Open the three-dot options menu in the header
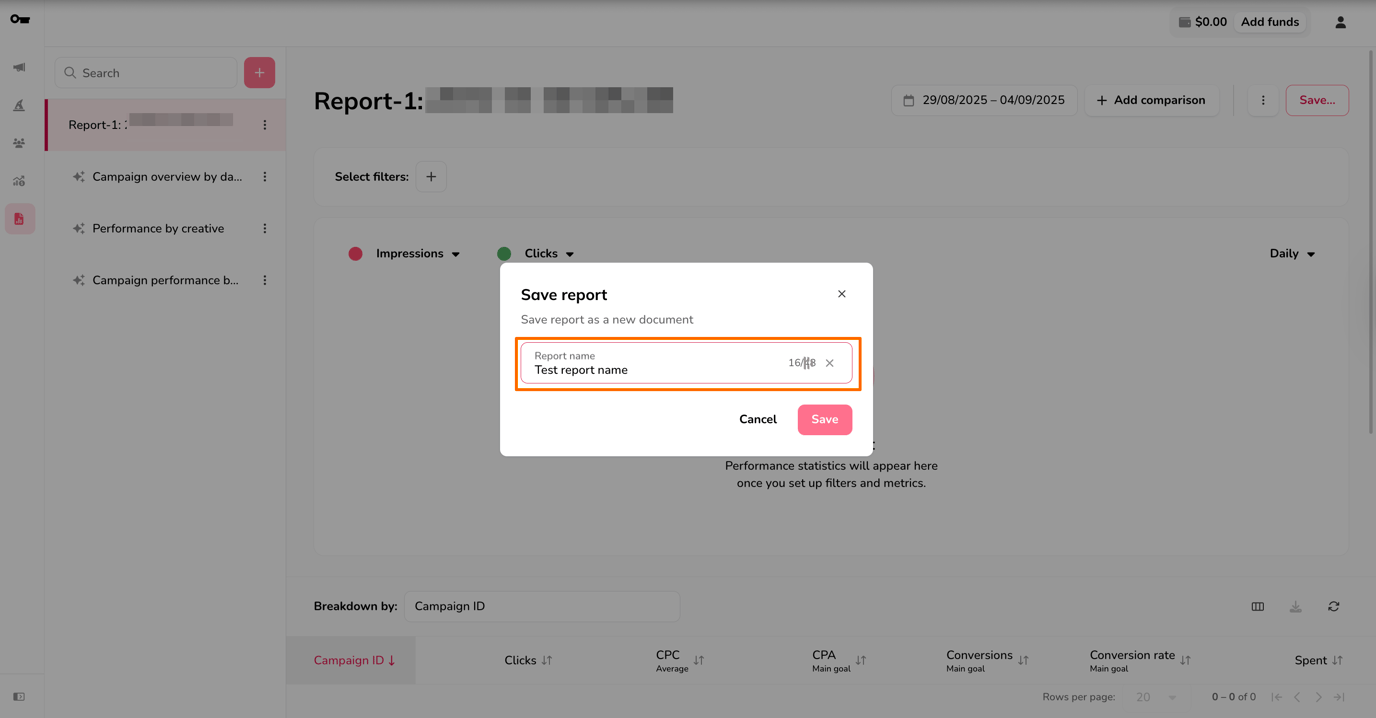 point(1262,100)
